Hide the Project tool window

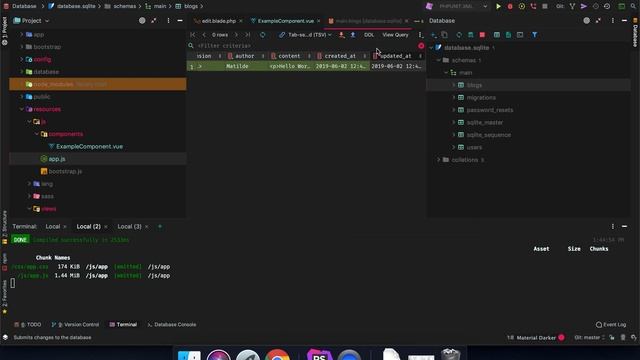[x=180, y=21]
